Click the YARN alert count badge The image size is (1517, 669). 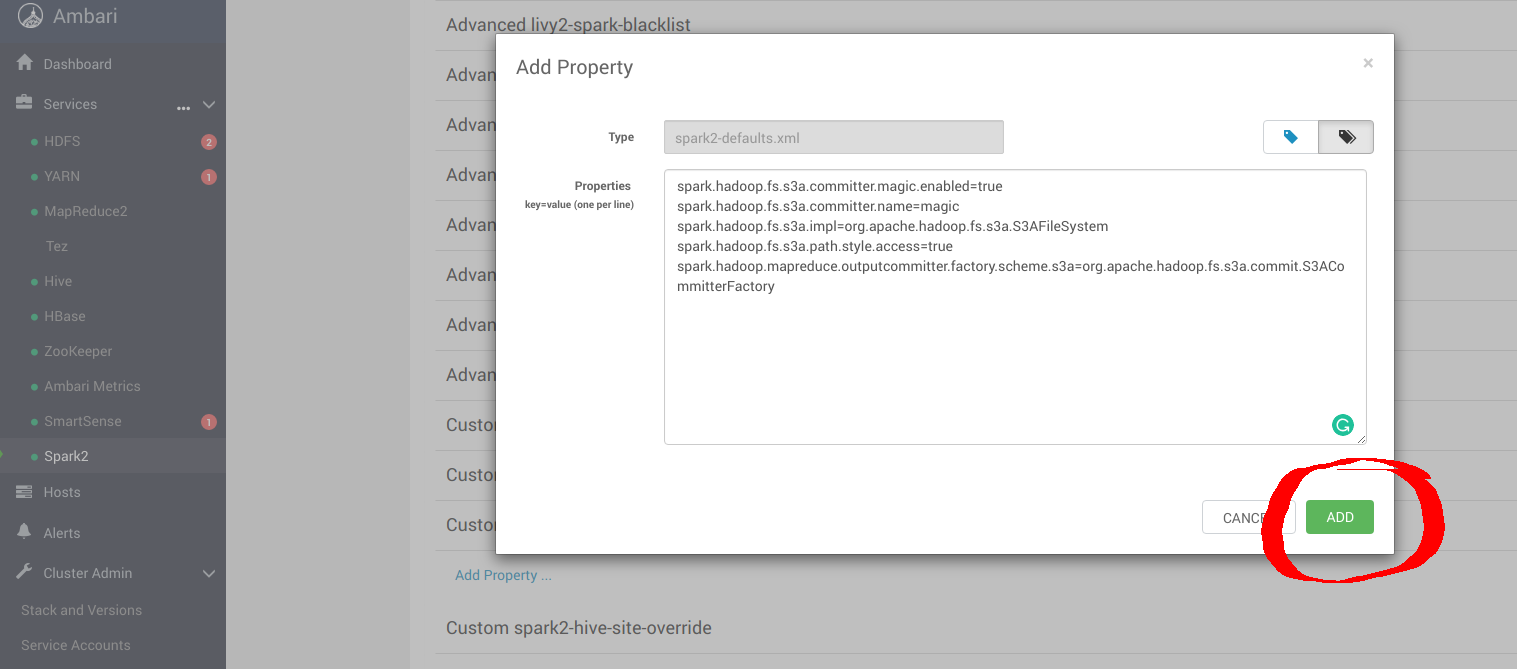pos(208,177)
